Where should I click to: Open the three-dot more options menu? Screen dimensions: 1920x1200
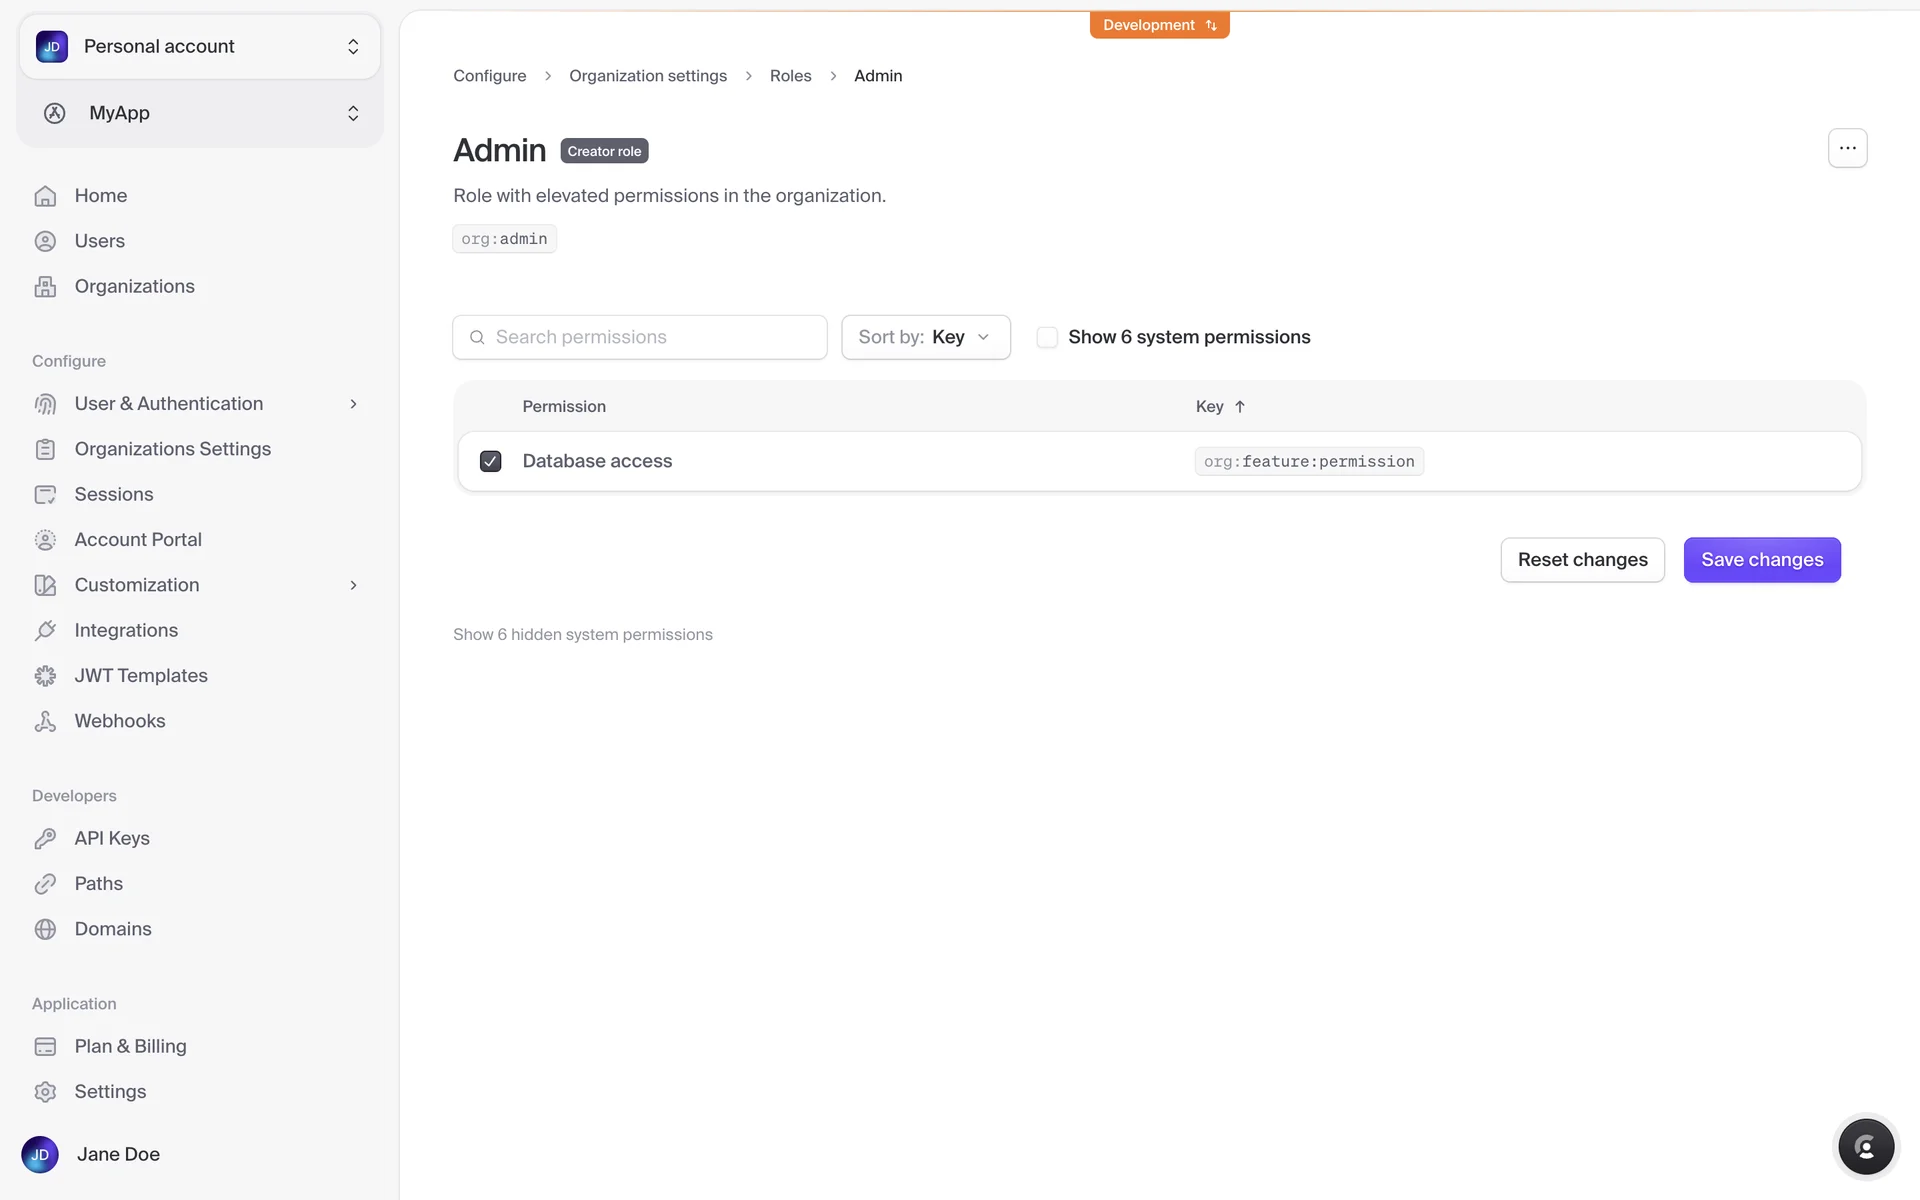point(1847,148)
